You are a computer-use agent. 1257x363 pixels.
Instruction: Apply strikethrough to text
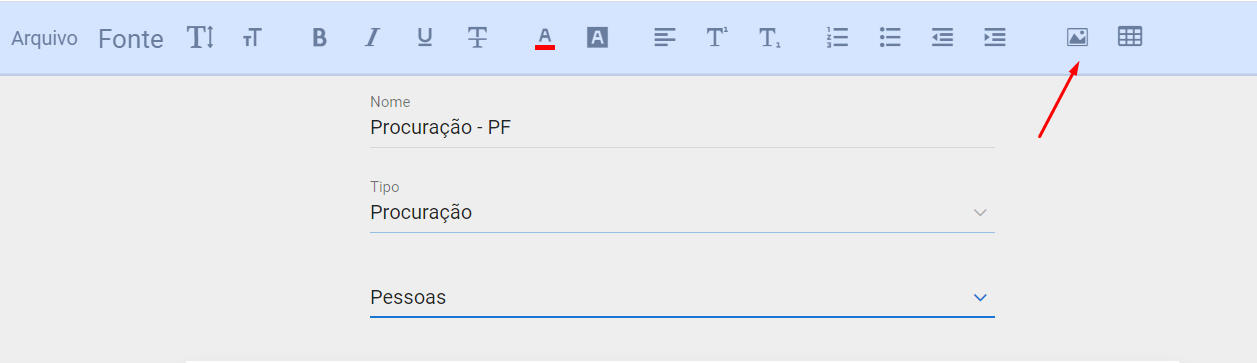(x=477, y=38)
